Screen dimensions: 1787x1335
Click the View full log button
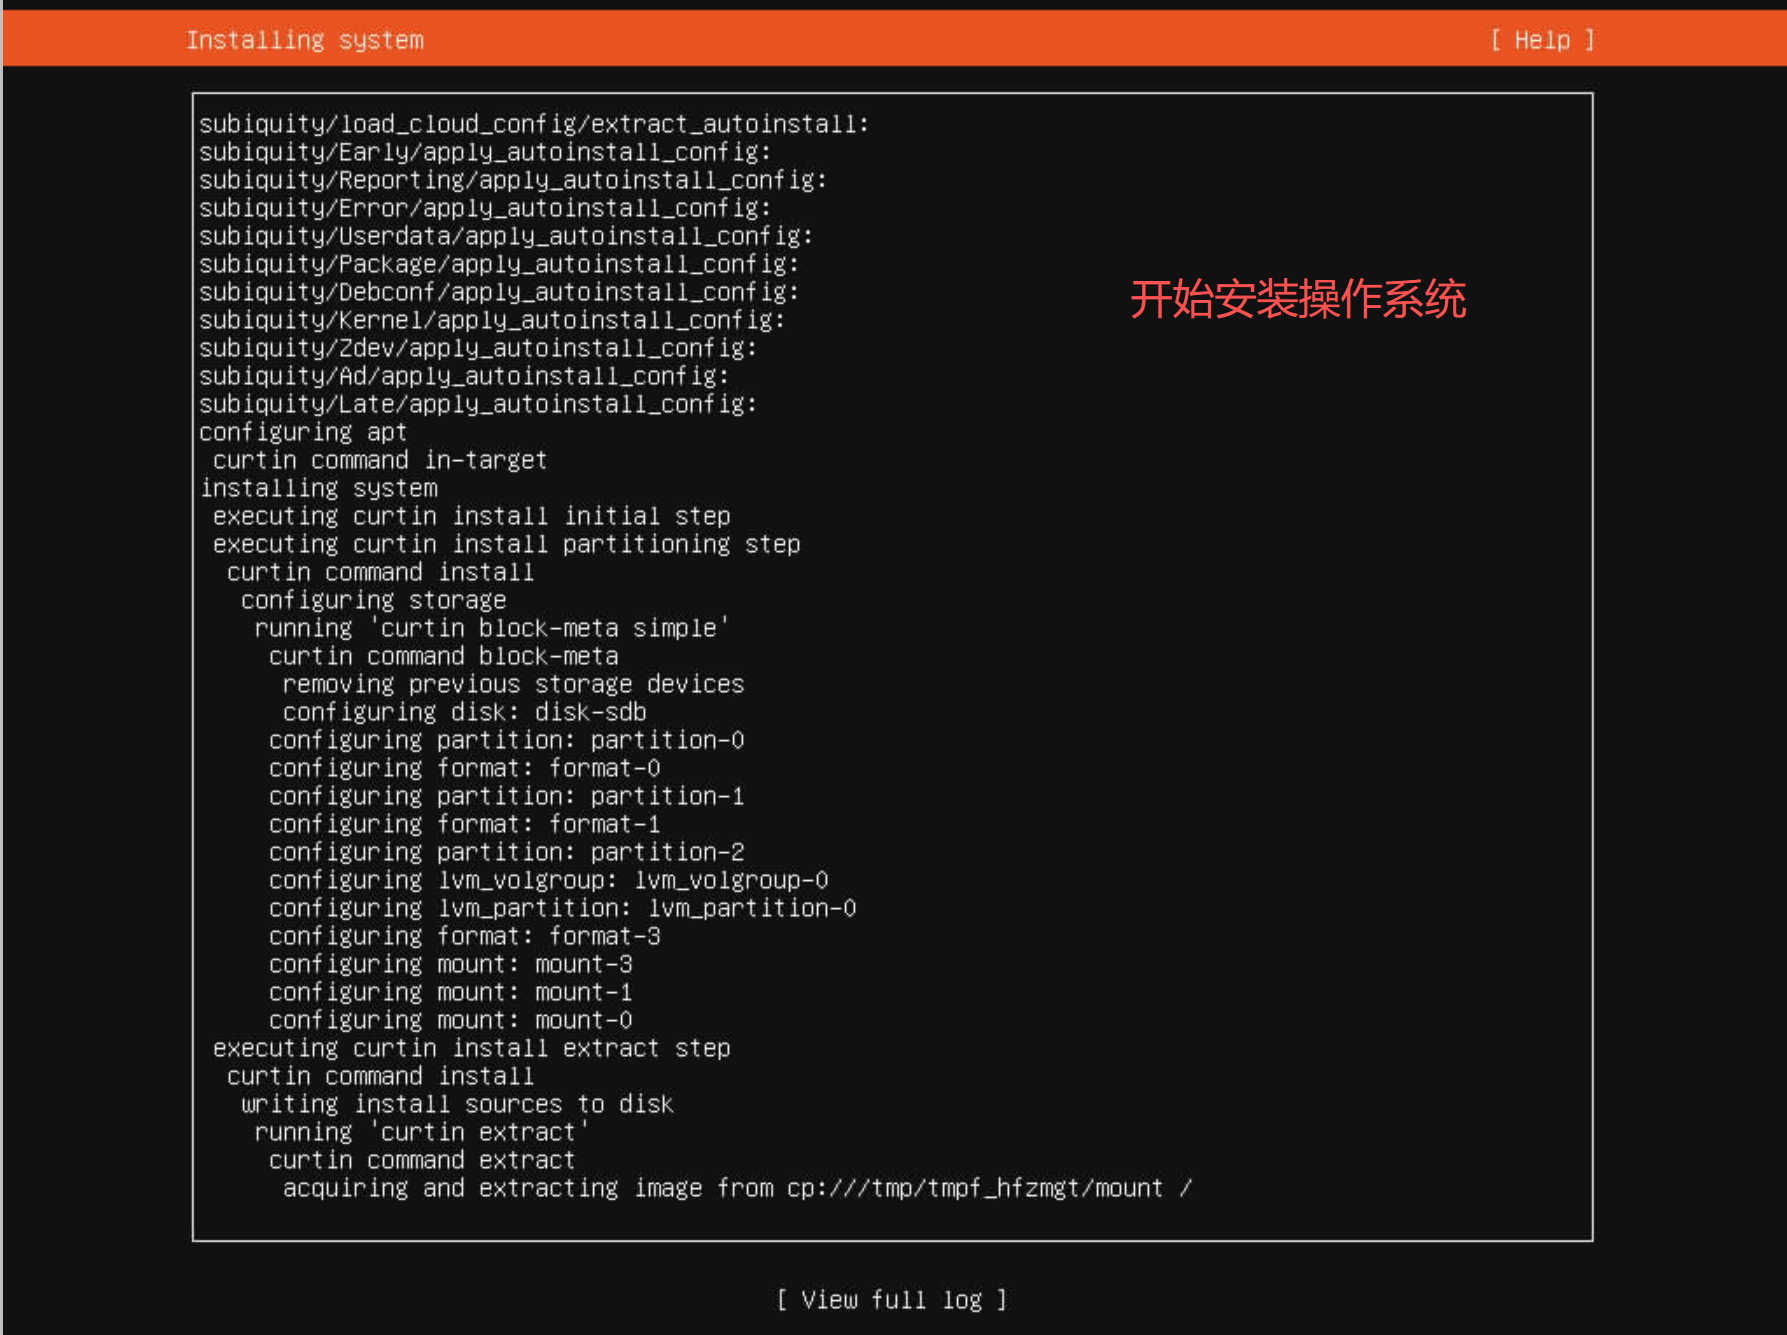point(892,1299)
